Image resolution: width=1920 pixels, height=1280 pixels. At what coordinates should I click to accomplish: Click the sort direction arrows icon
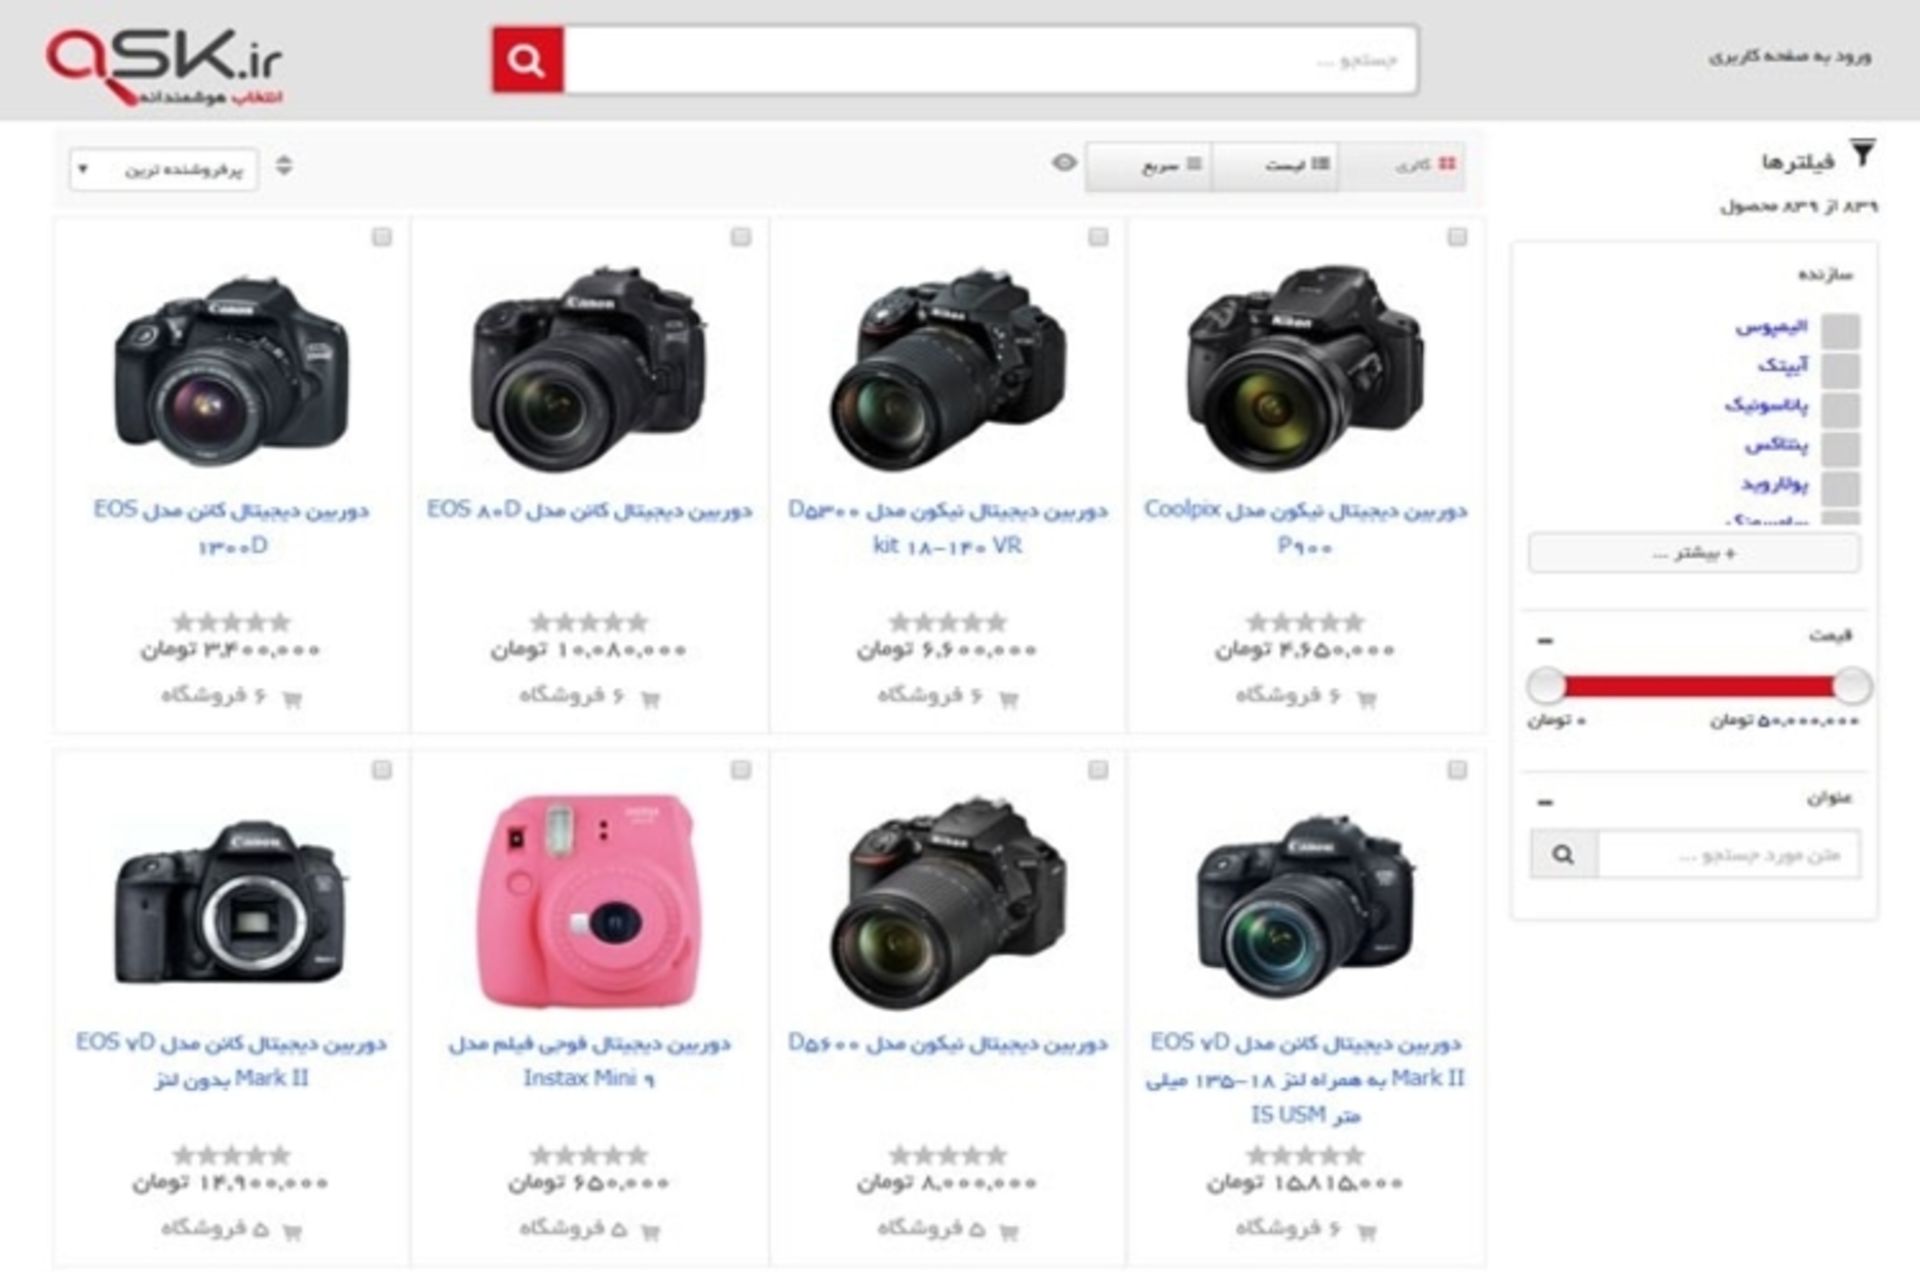pos(284,165)
